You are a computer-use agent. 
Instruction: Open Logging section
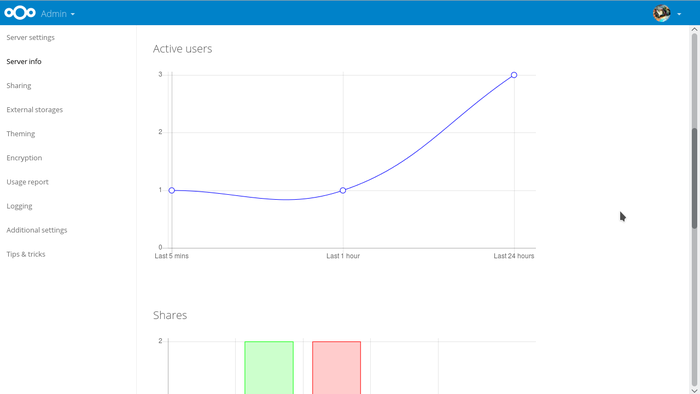tap(19, 206)
